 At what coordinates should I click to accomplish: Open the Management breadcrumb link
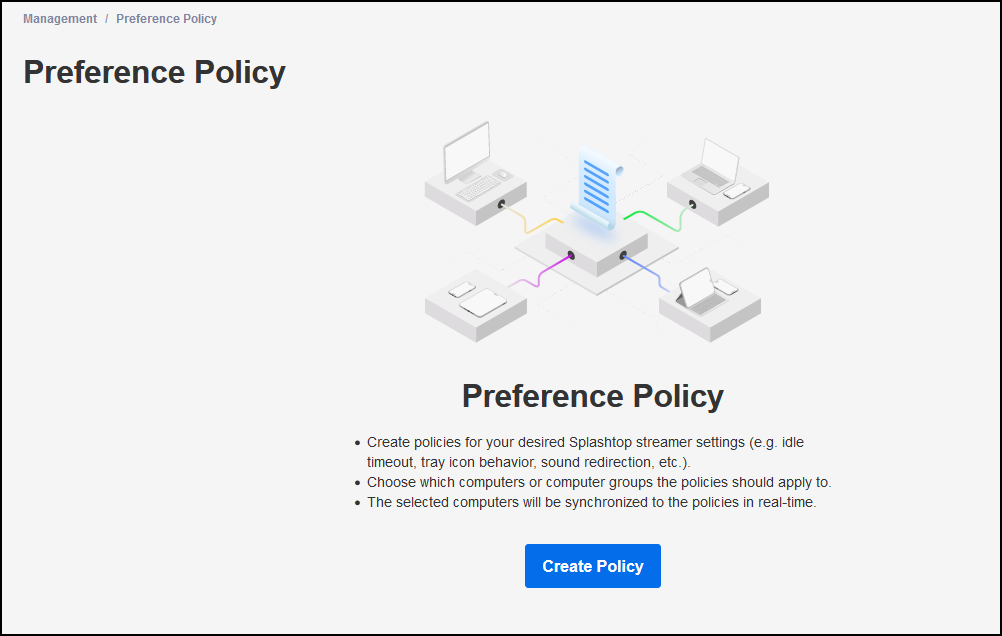pos(60,19)
